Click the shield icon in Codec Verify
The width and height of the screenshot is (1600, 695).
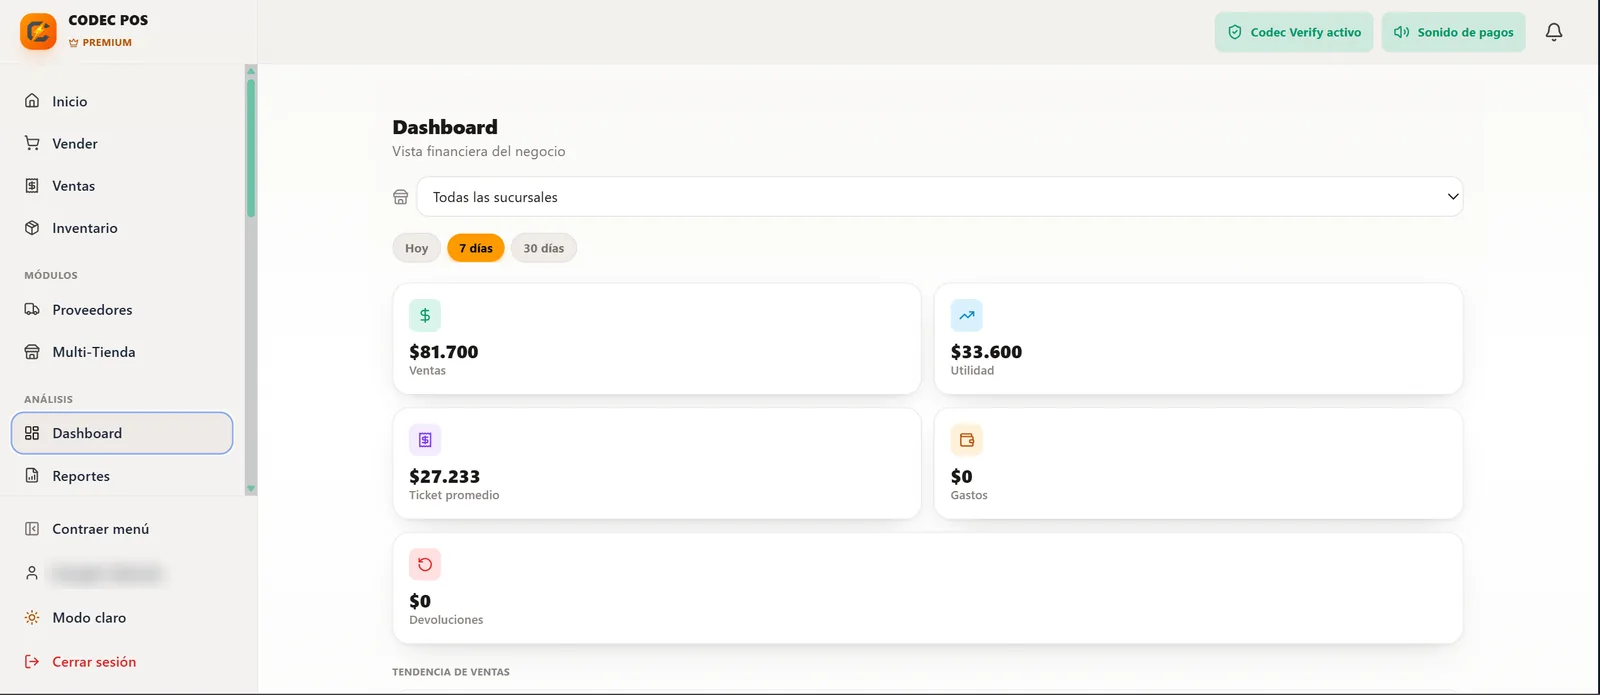(x=1235, y=32)
